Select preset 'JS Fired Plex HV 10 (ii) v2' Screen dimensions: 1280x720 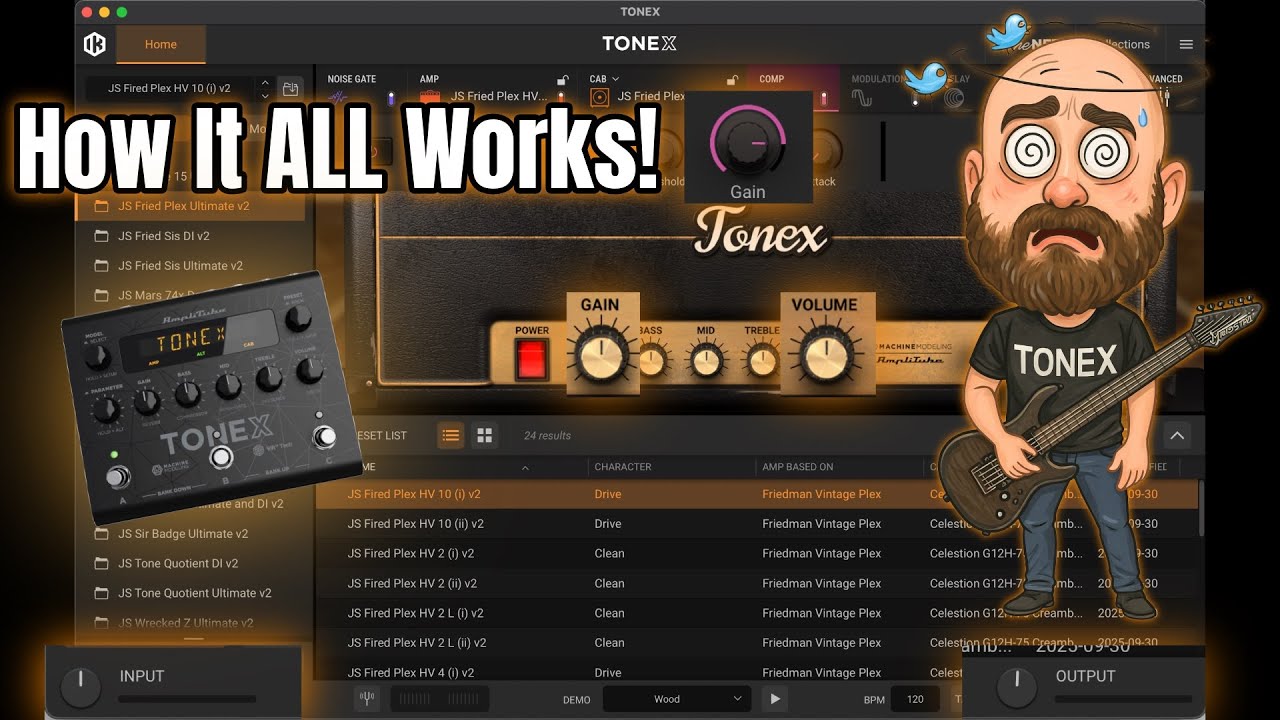757,524
